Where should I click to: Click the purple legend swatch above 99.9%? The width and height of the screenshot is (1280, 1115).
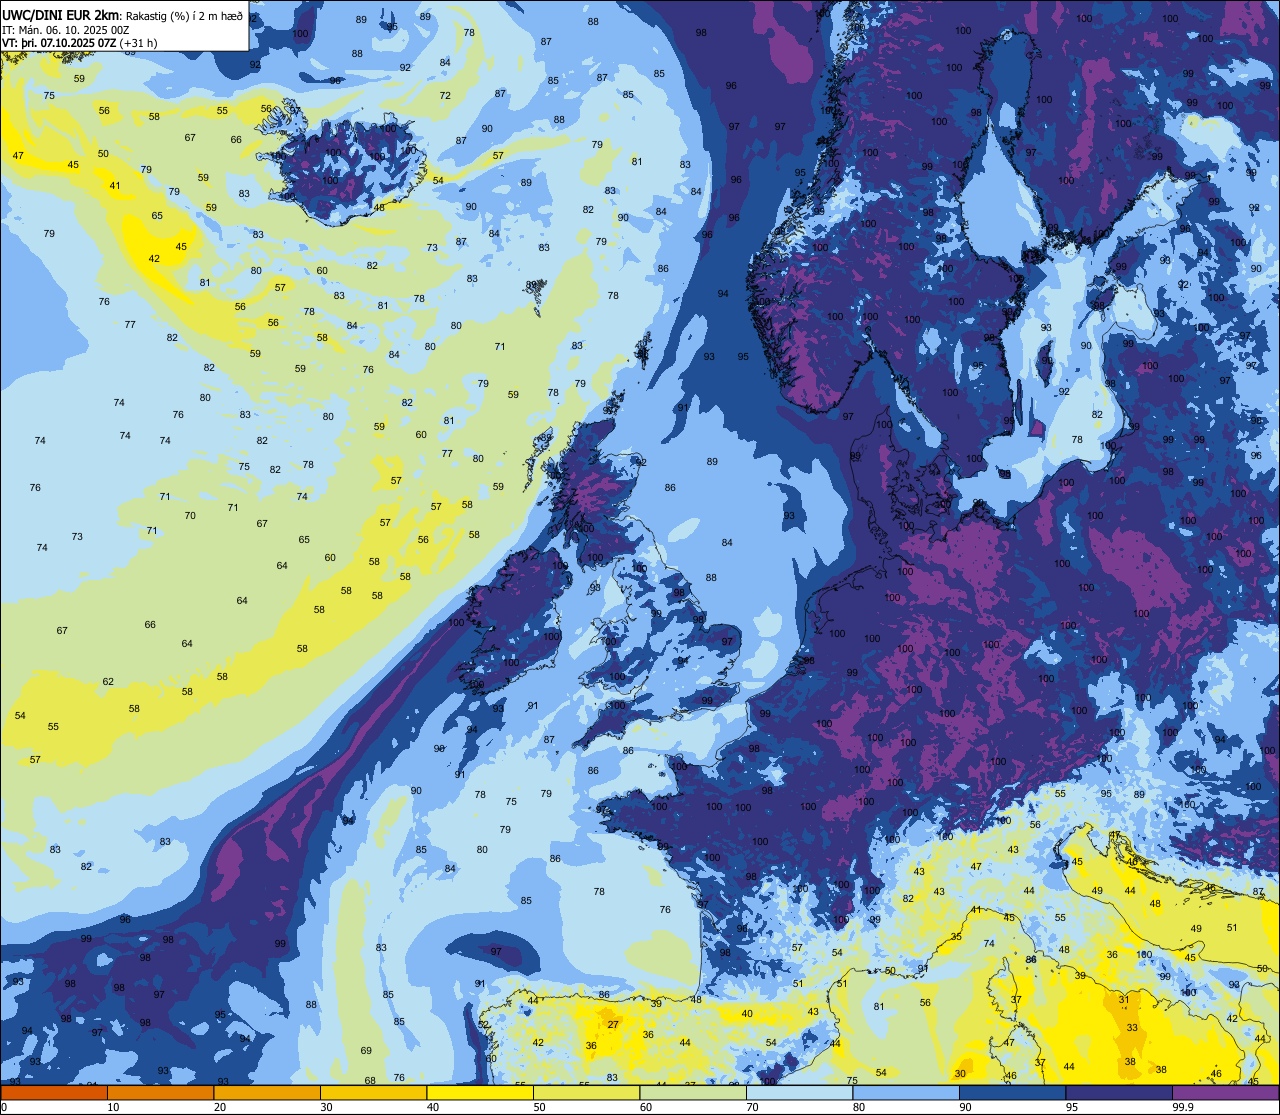click(x=1225, y=1092)
